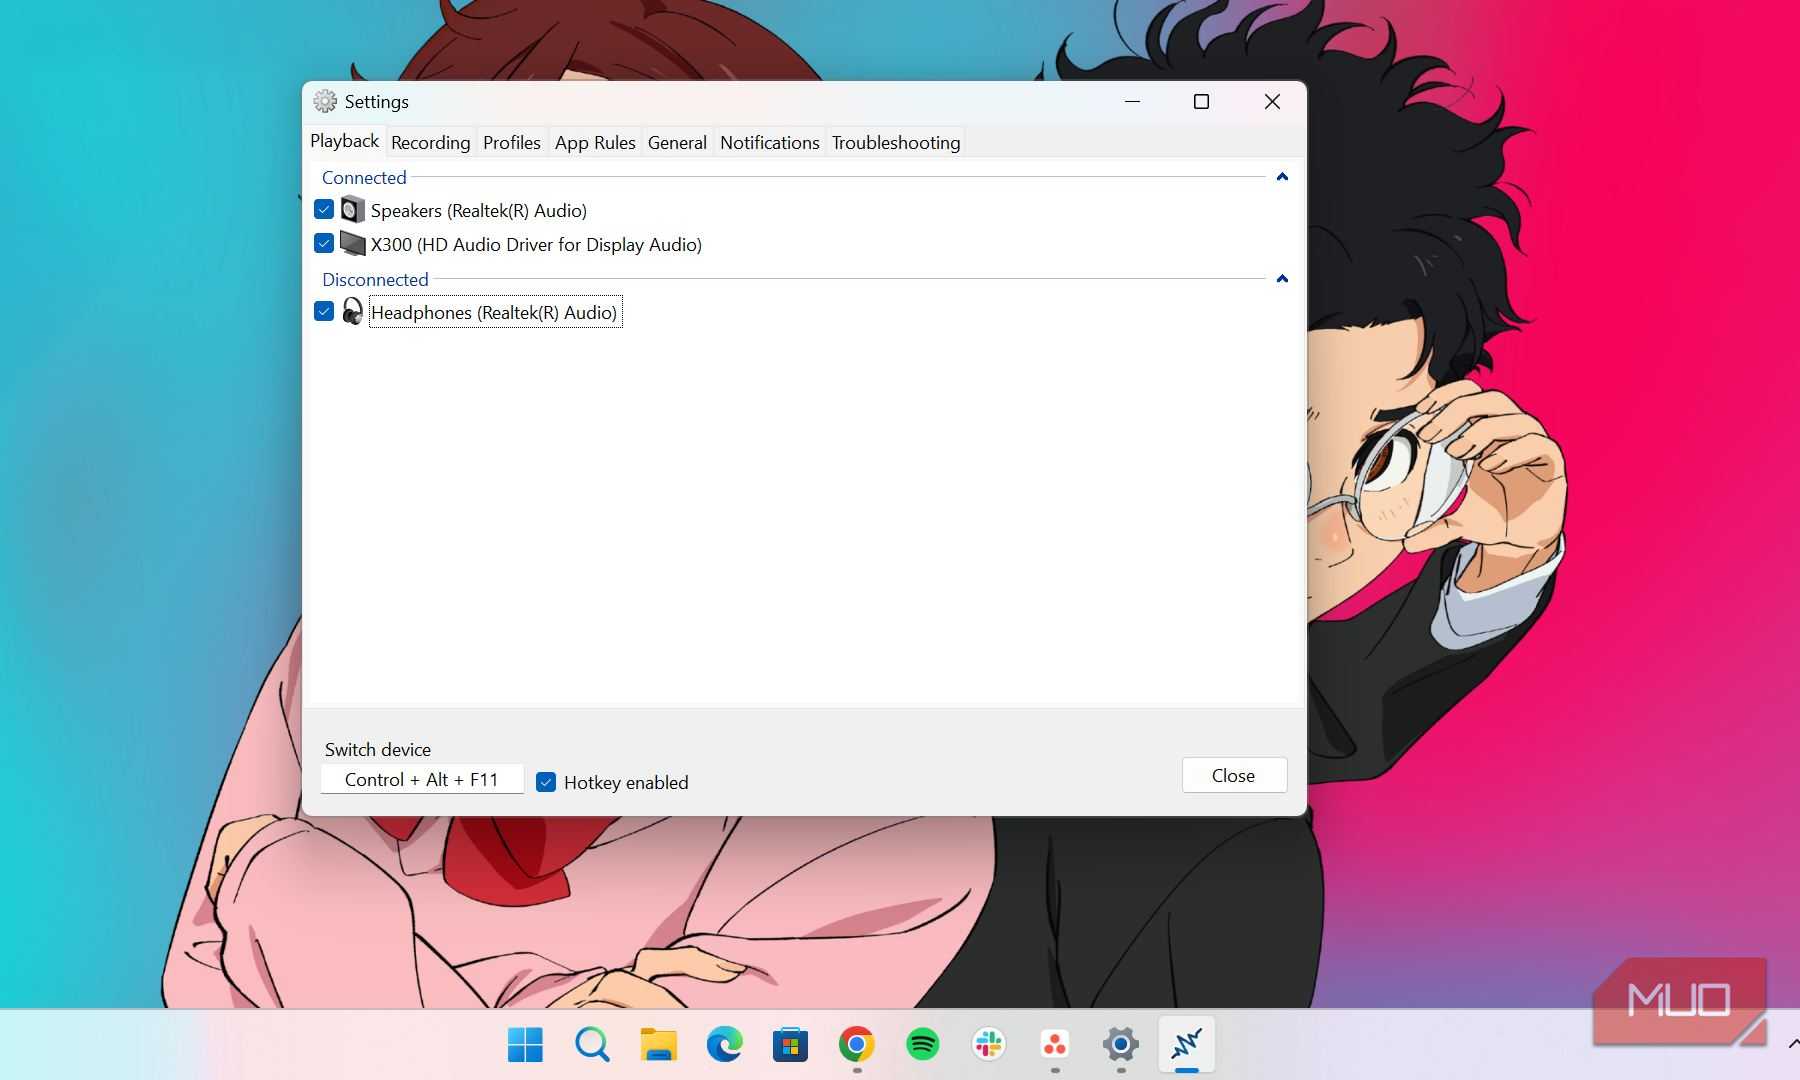This screenshot has width=1800, height=1080.
Task: Open the red three-dot app in taskbar
Action: click(x=1055, y=1045)
